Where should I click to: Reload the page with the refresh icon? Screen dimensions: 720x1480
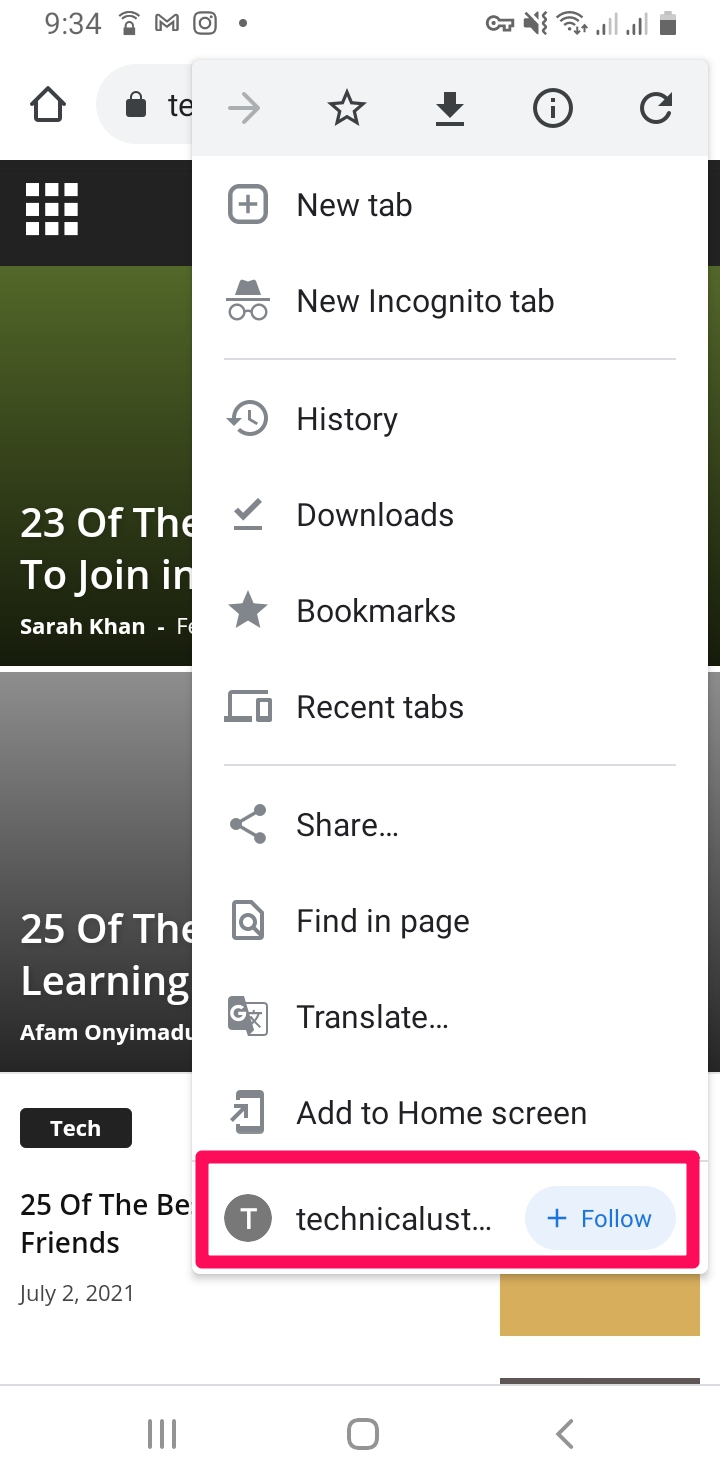(x=656, y=108)
